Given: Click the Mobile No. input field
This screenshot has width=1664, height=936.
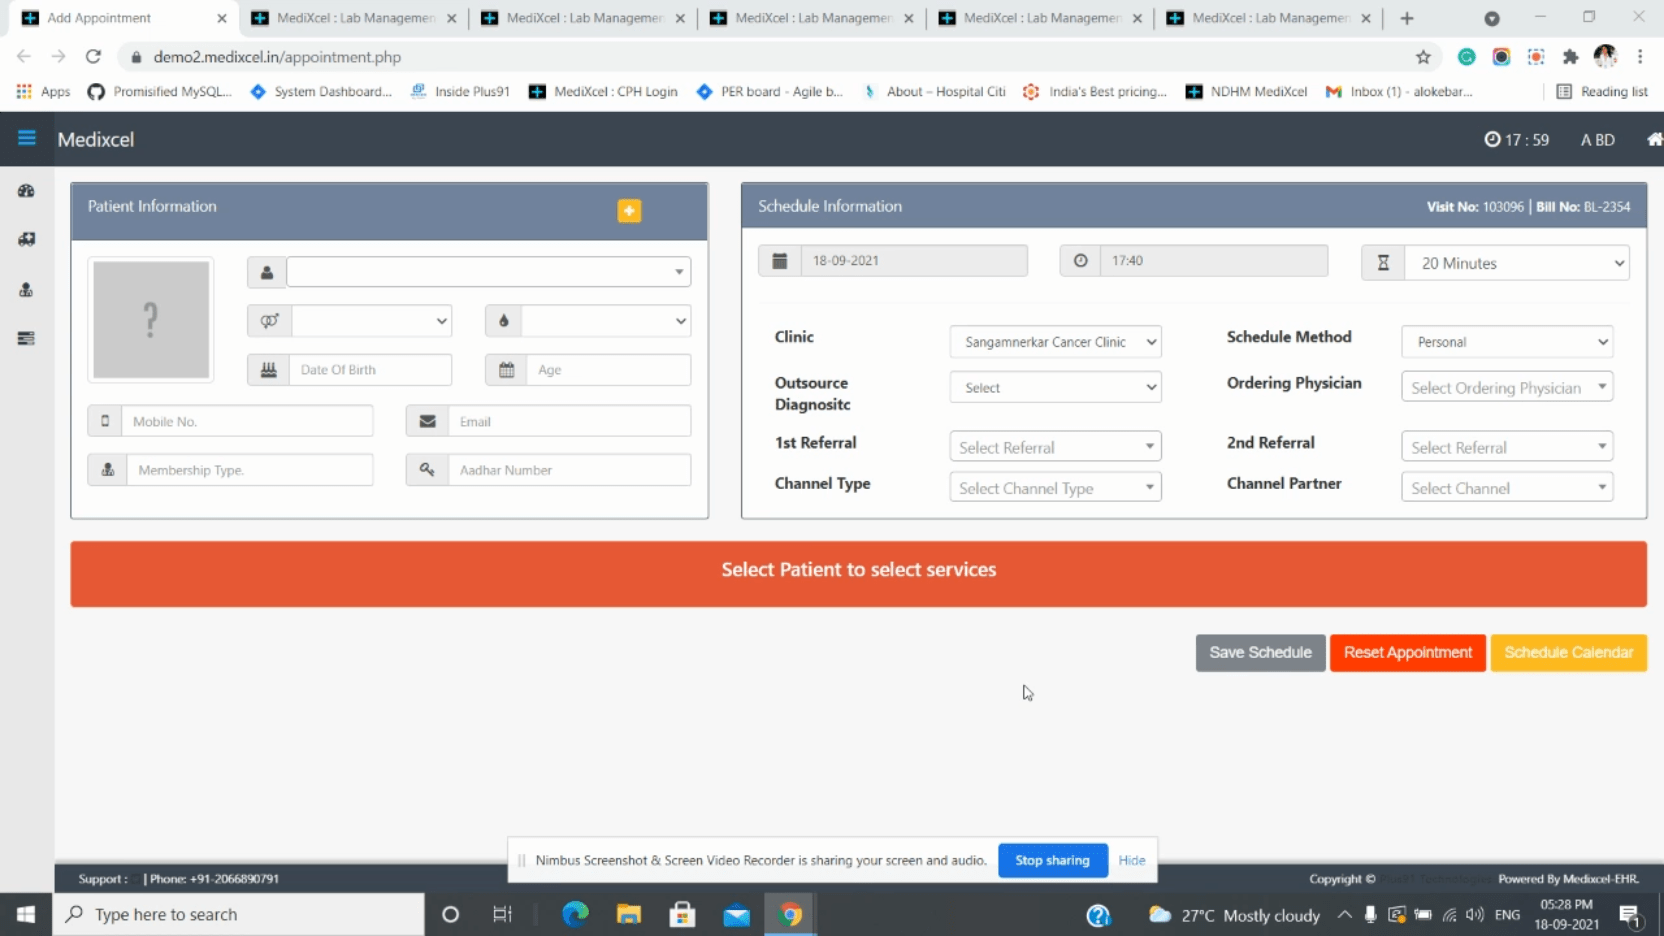Looking at the screenshot, I should [x=246, y=422].
